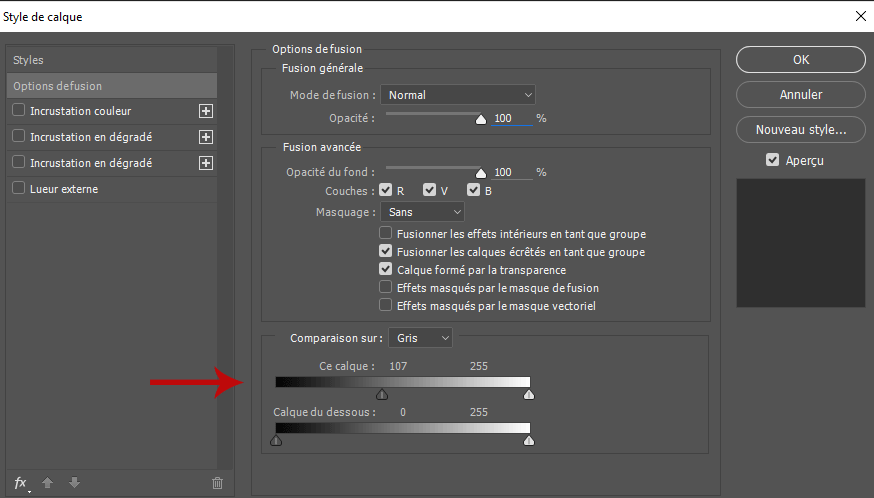
Task: Expand the Masquage dropdown
Action: (x=422, y=212)
